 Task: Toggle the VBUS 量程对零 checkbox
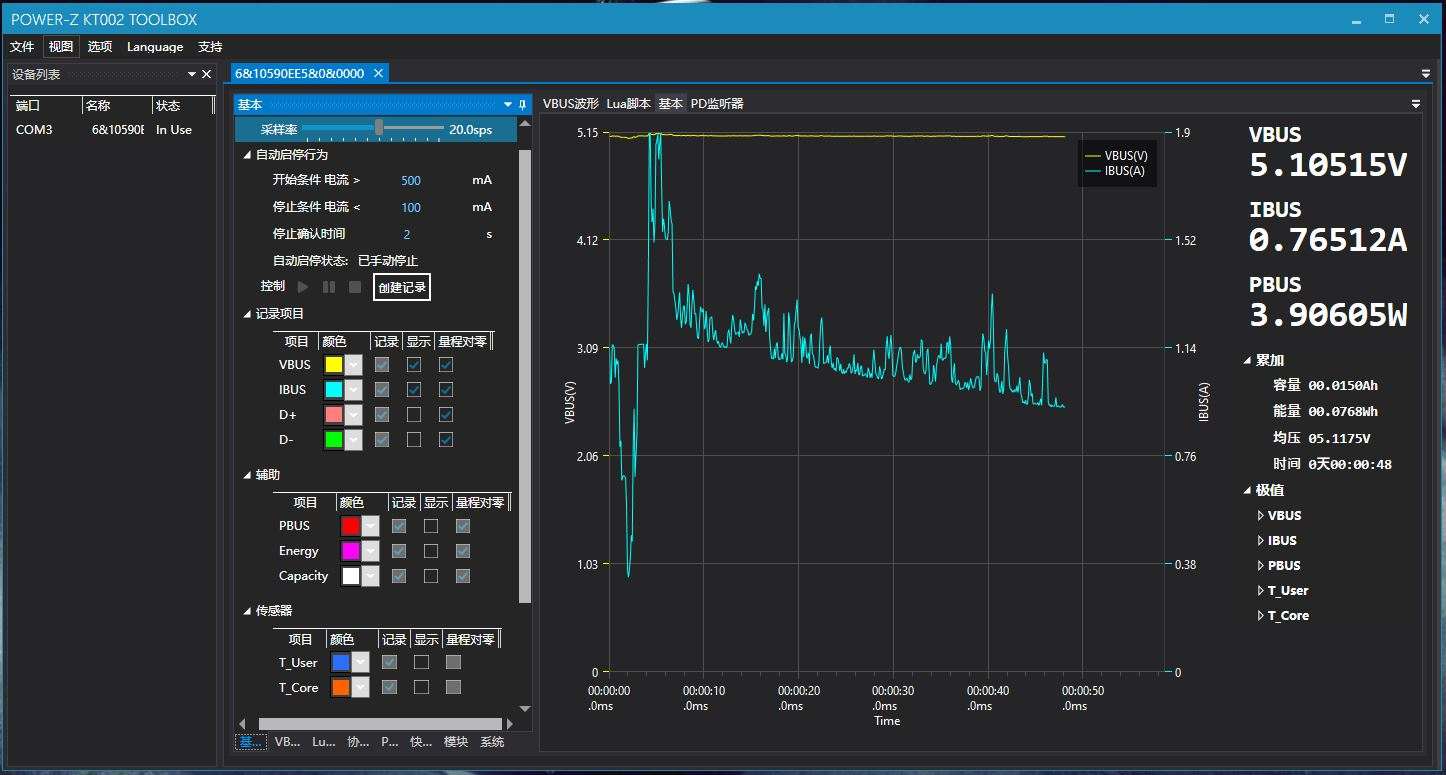446,365
